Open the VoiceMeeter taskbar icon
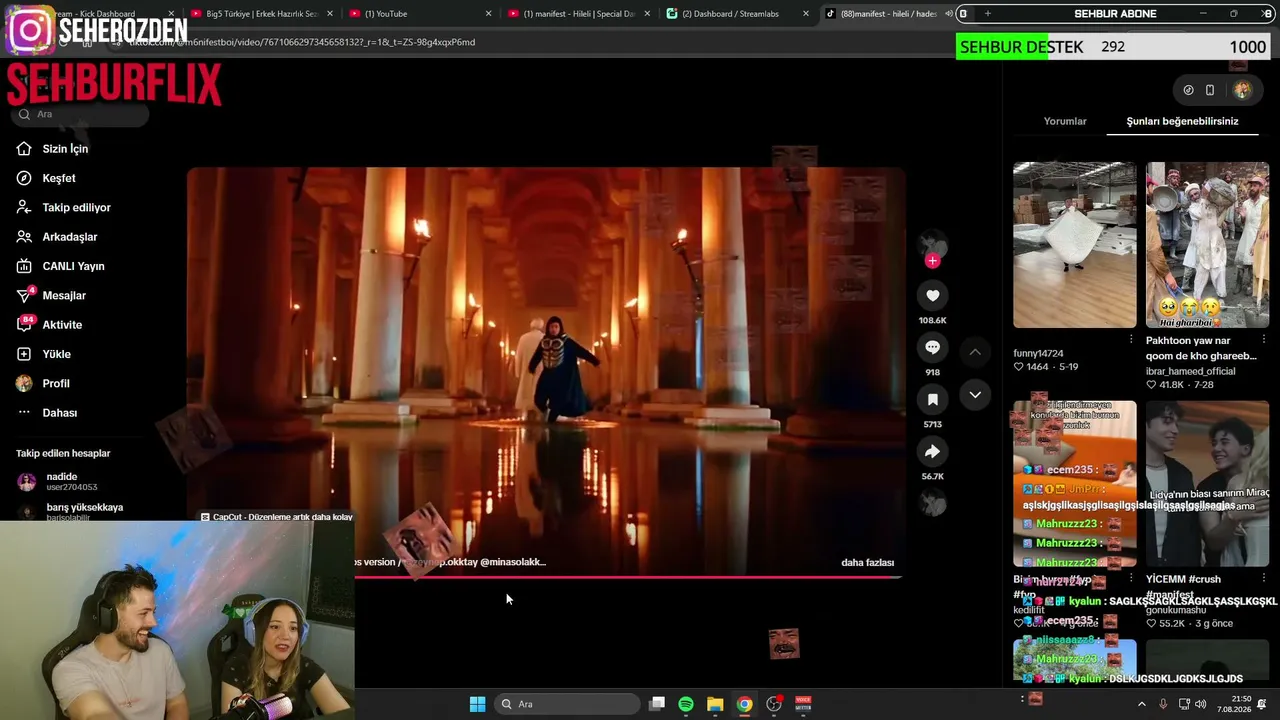Viewport: 1280px width, 720px height. coord(803,704)
